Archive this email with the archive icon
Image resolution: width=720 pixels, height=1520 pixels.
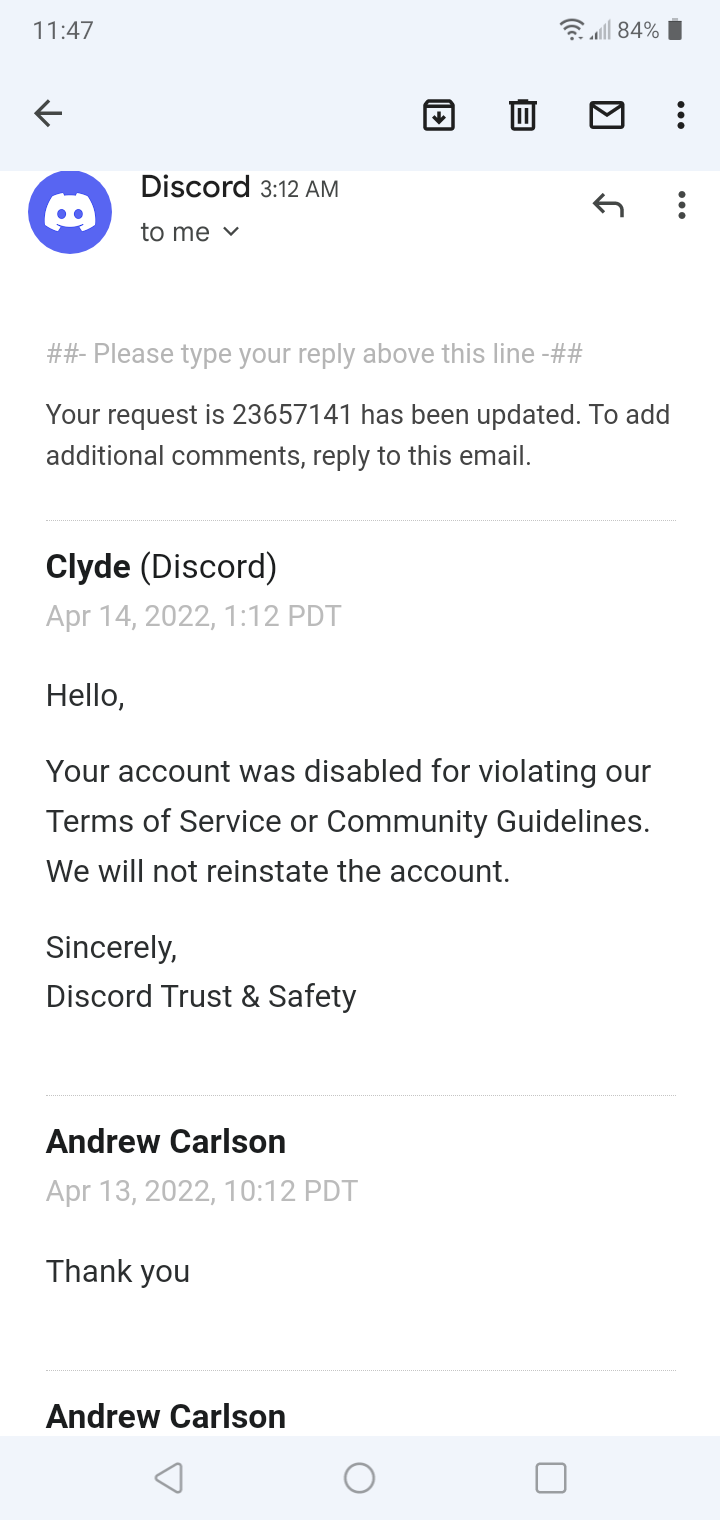(439, 115)
